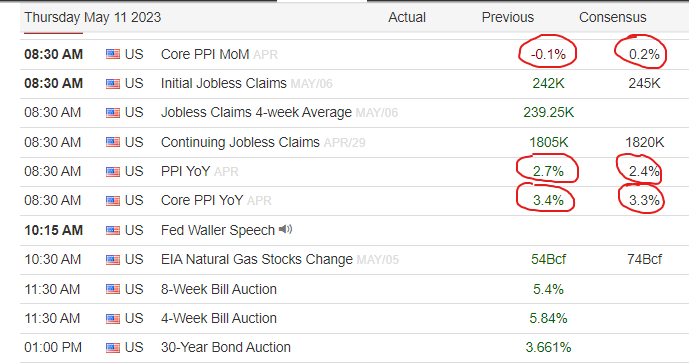Click the US flag beside Continuing Jobless Claims
The height and width of the screenshot is (364, 689).
(x=112, y=142)
